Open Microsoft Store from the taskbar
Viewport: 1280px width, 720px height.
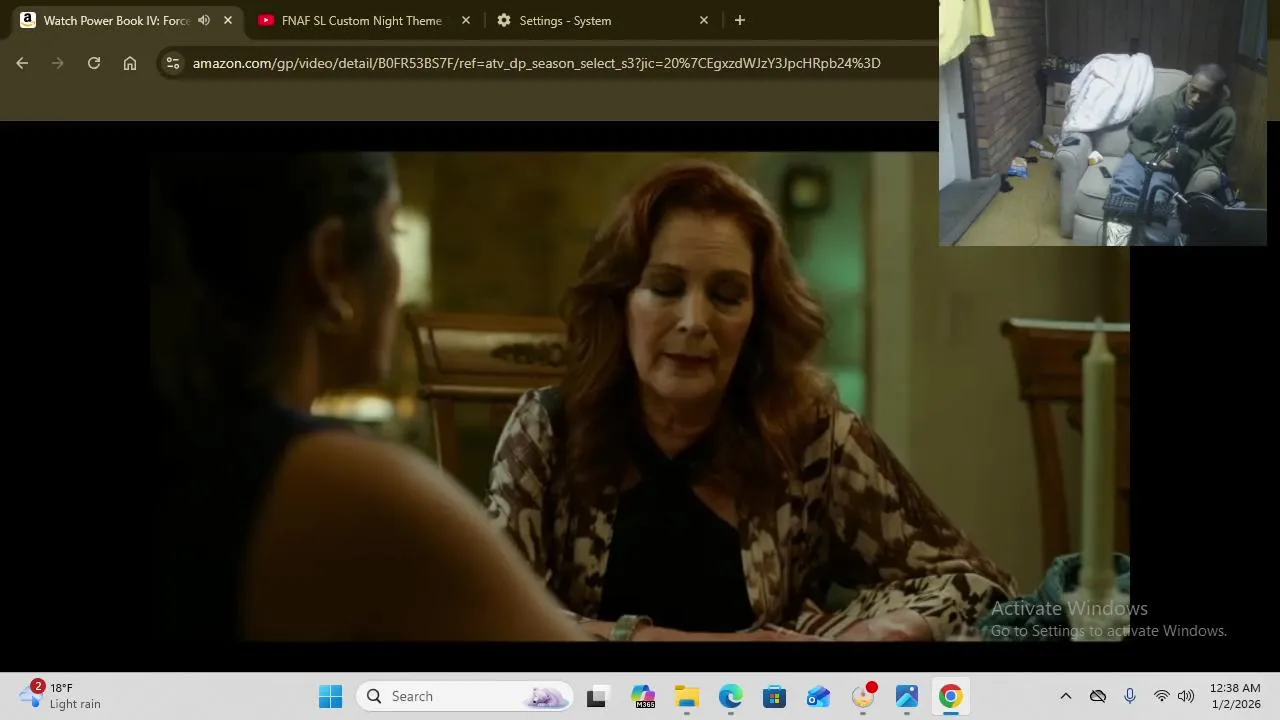coord(775,696)
